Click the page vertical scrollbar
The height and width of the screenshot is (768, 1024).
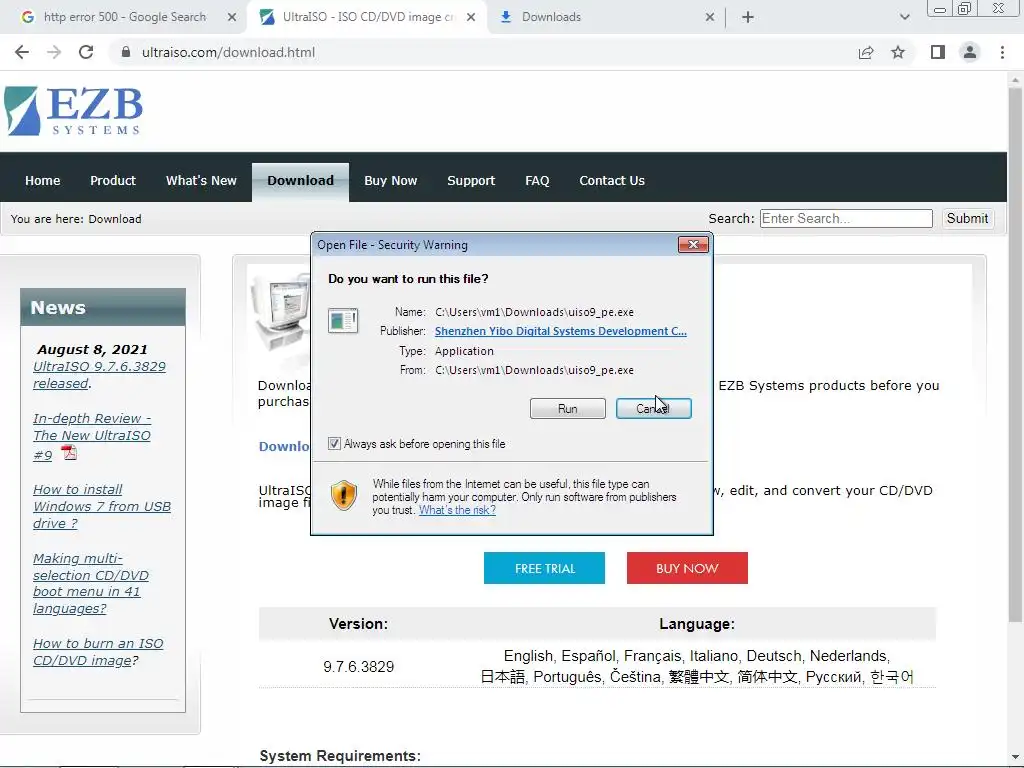pyautogui.click(x=1015, y=353)
